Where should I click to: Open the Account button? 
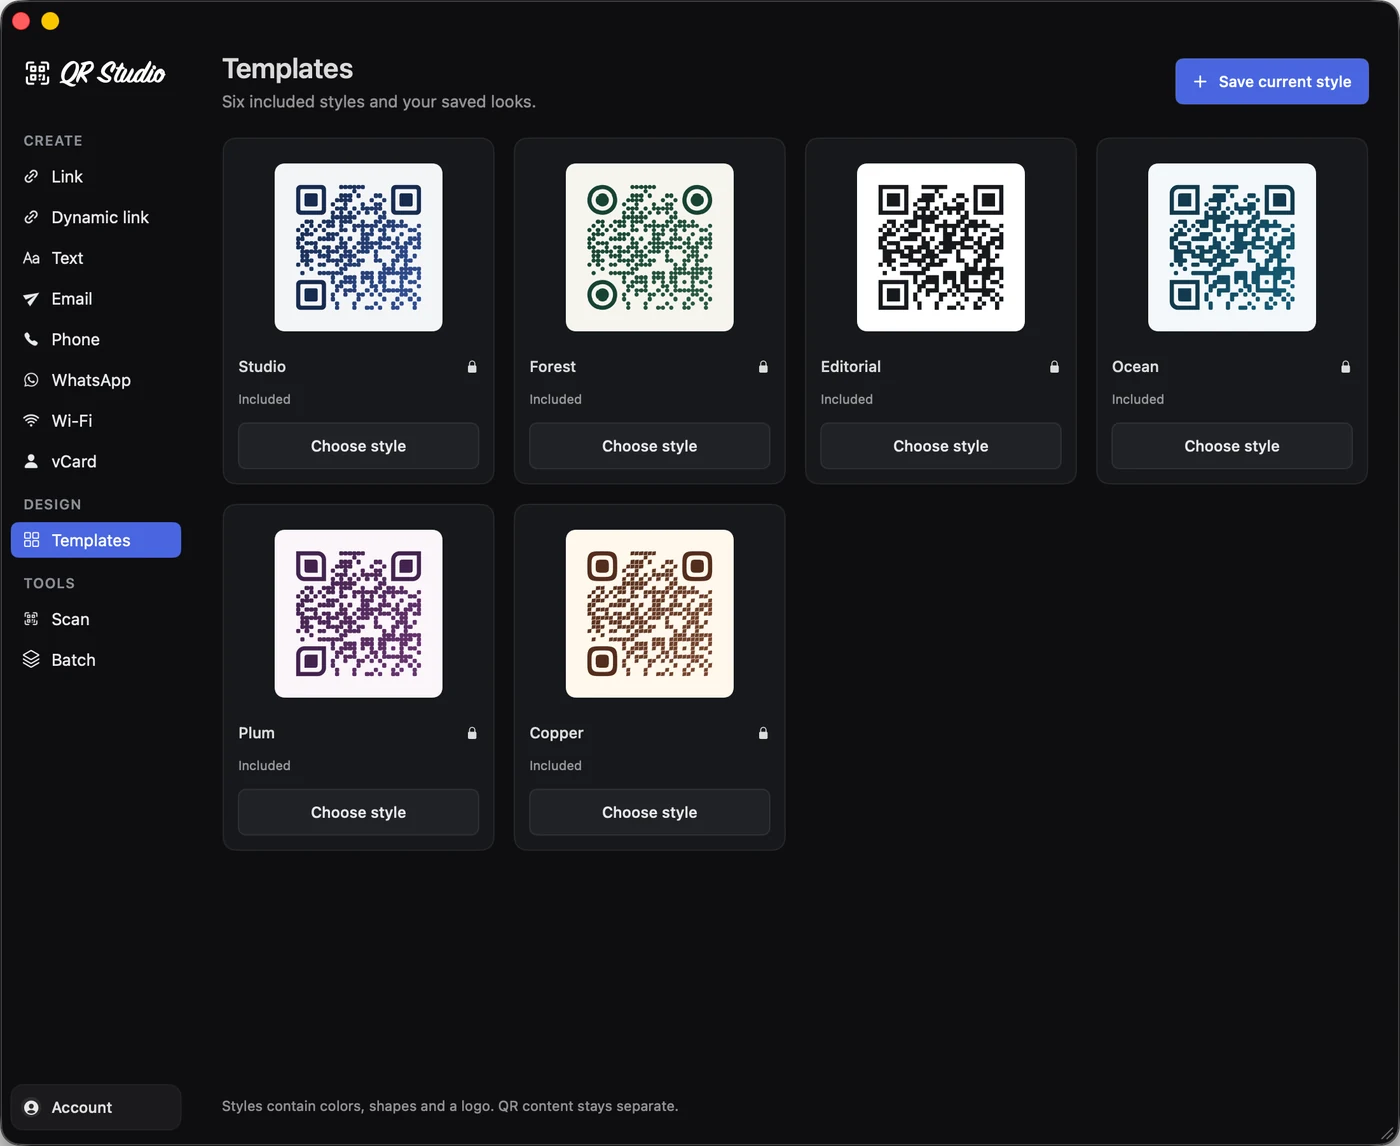click(x=96, y=1107)
